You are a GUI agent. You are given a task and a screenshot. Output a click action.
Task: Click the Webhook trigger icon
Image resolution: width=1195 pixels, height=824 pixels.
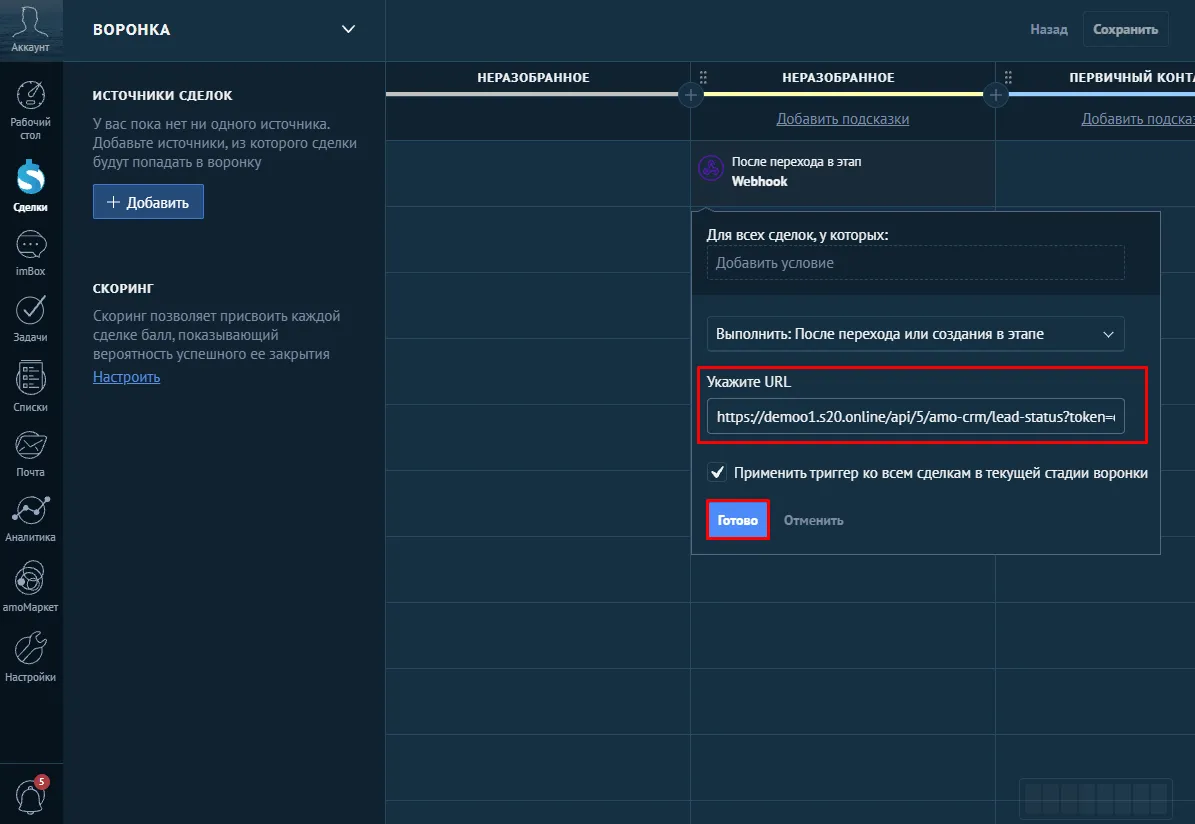coord(711,168)
